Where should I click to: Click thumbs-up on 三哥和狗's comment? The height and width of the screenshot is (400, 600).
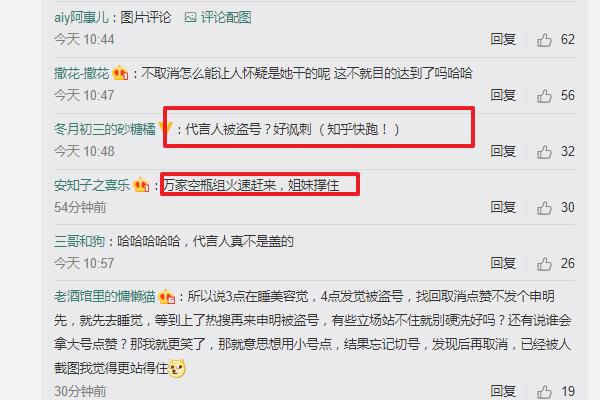[544, 264]
